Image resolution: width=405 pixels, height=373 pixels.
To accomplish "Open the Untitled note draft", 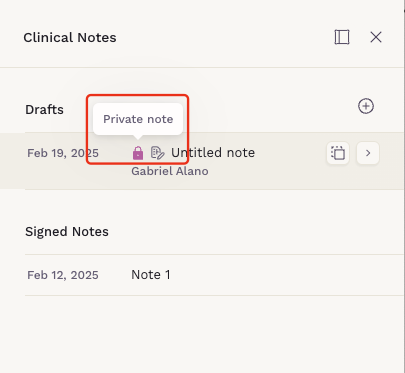I will [x=213, y=153].
